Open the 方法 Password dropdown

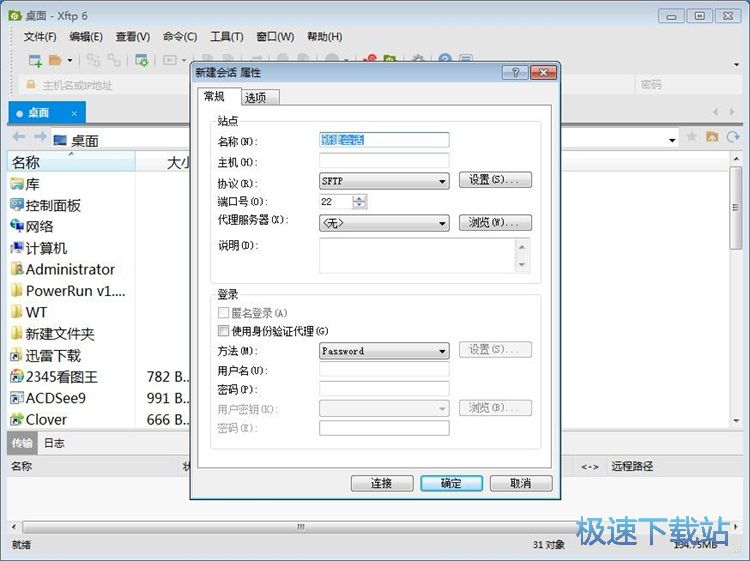coord(384,351)
